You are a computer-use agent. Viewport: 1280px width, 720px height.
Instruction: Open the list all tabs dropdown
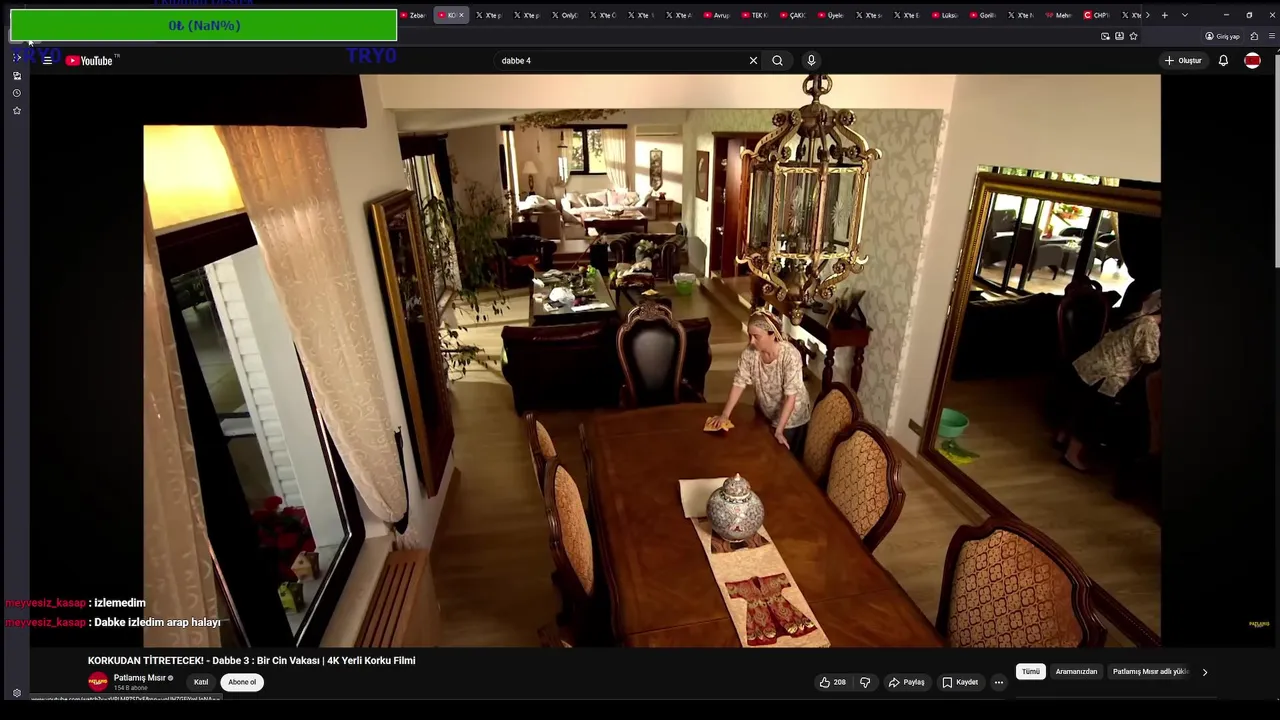[1185, 15]
